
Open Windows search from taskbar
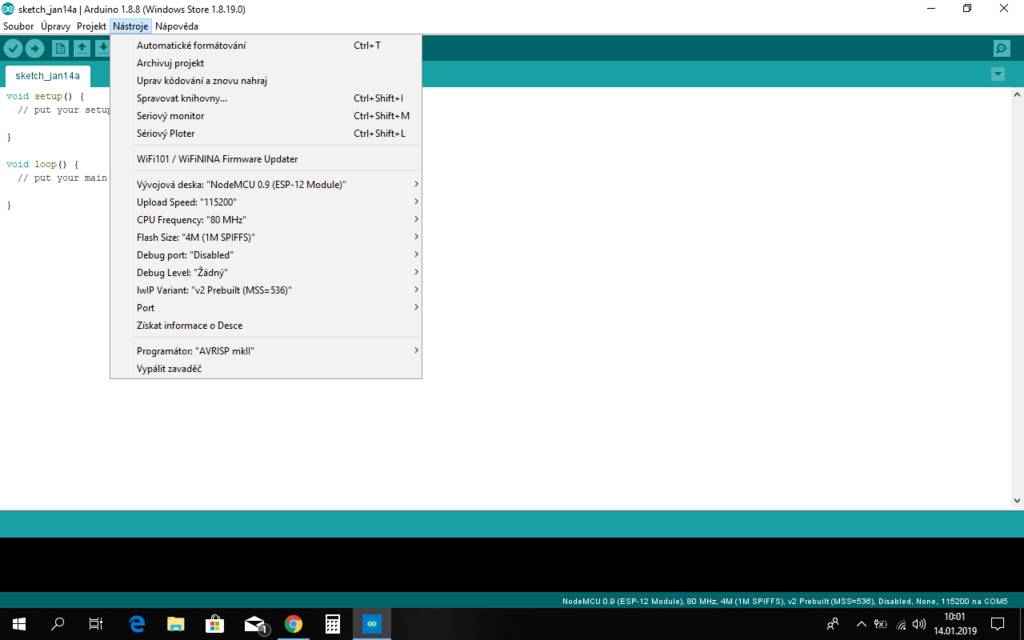(x=57, y=624)
